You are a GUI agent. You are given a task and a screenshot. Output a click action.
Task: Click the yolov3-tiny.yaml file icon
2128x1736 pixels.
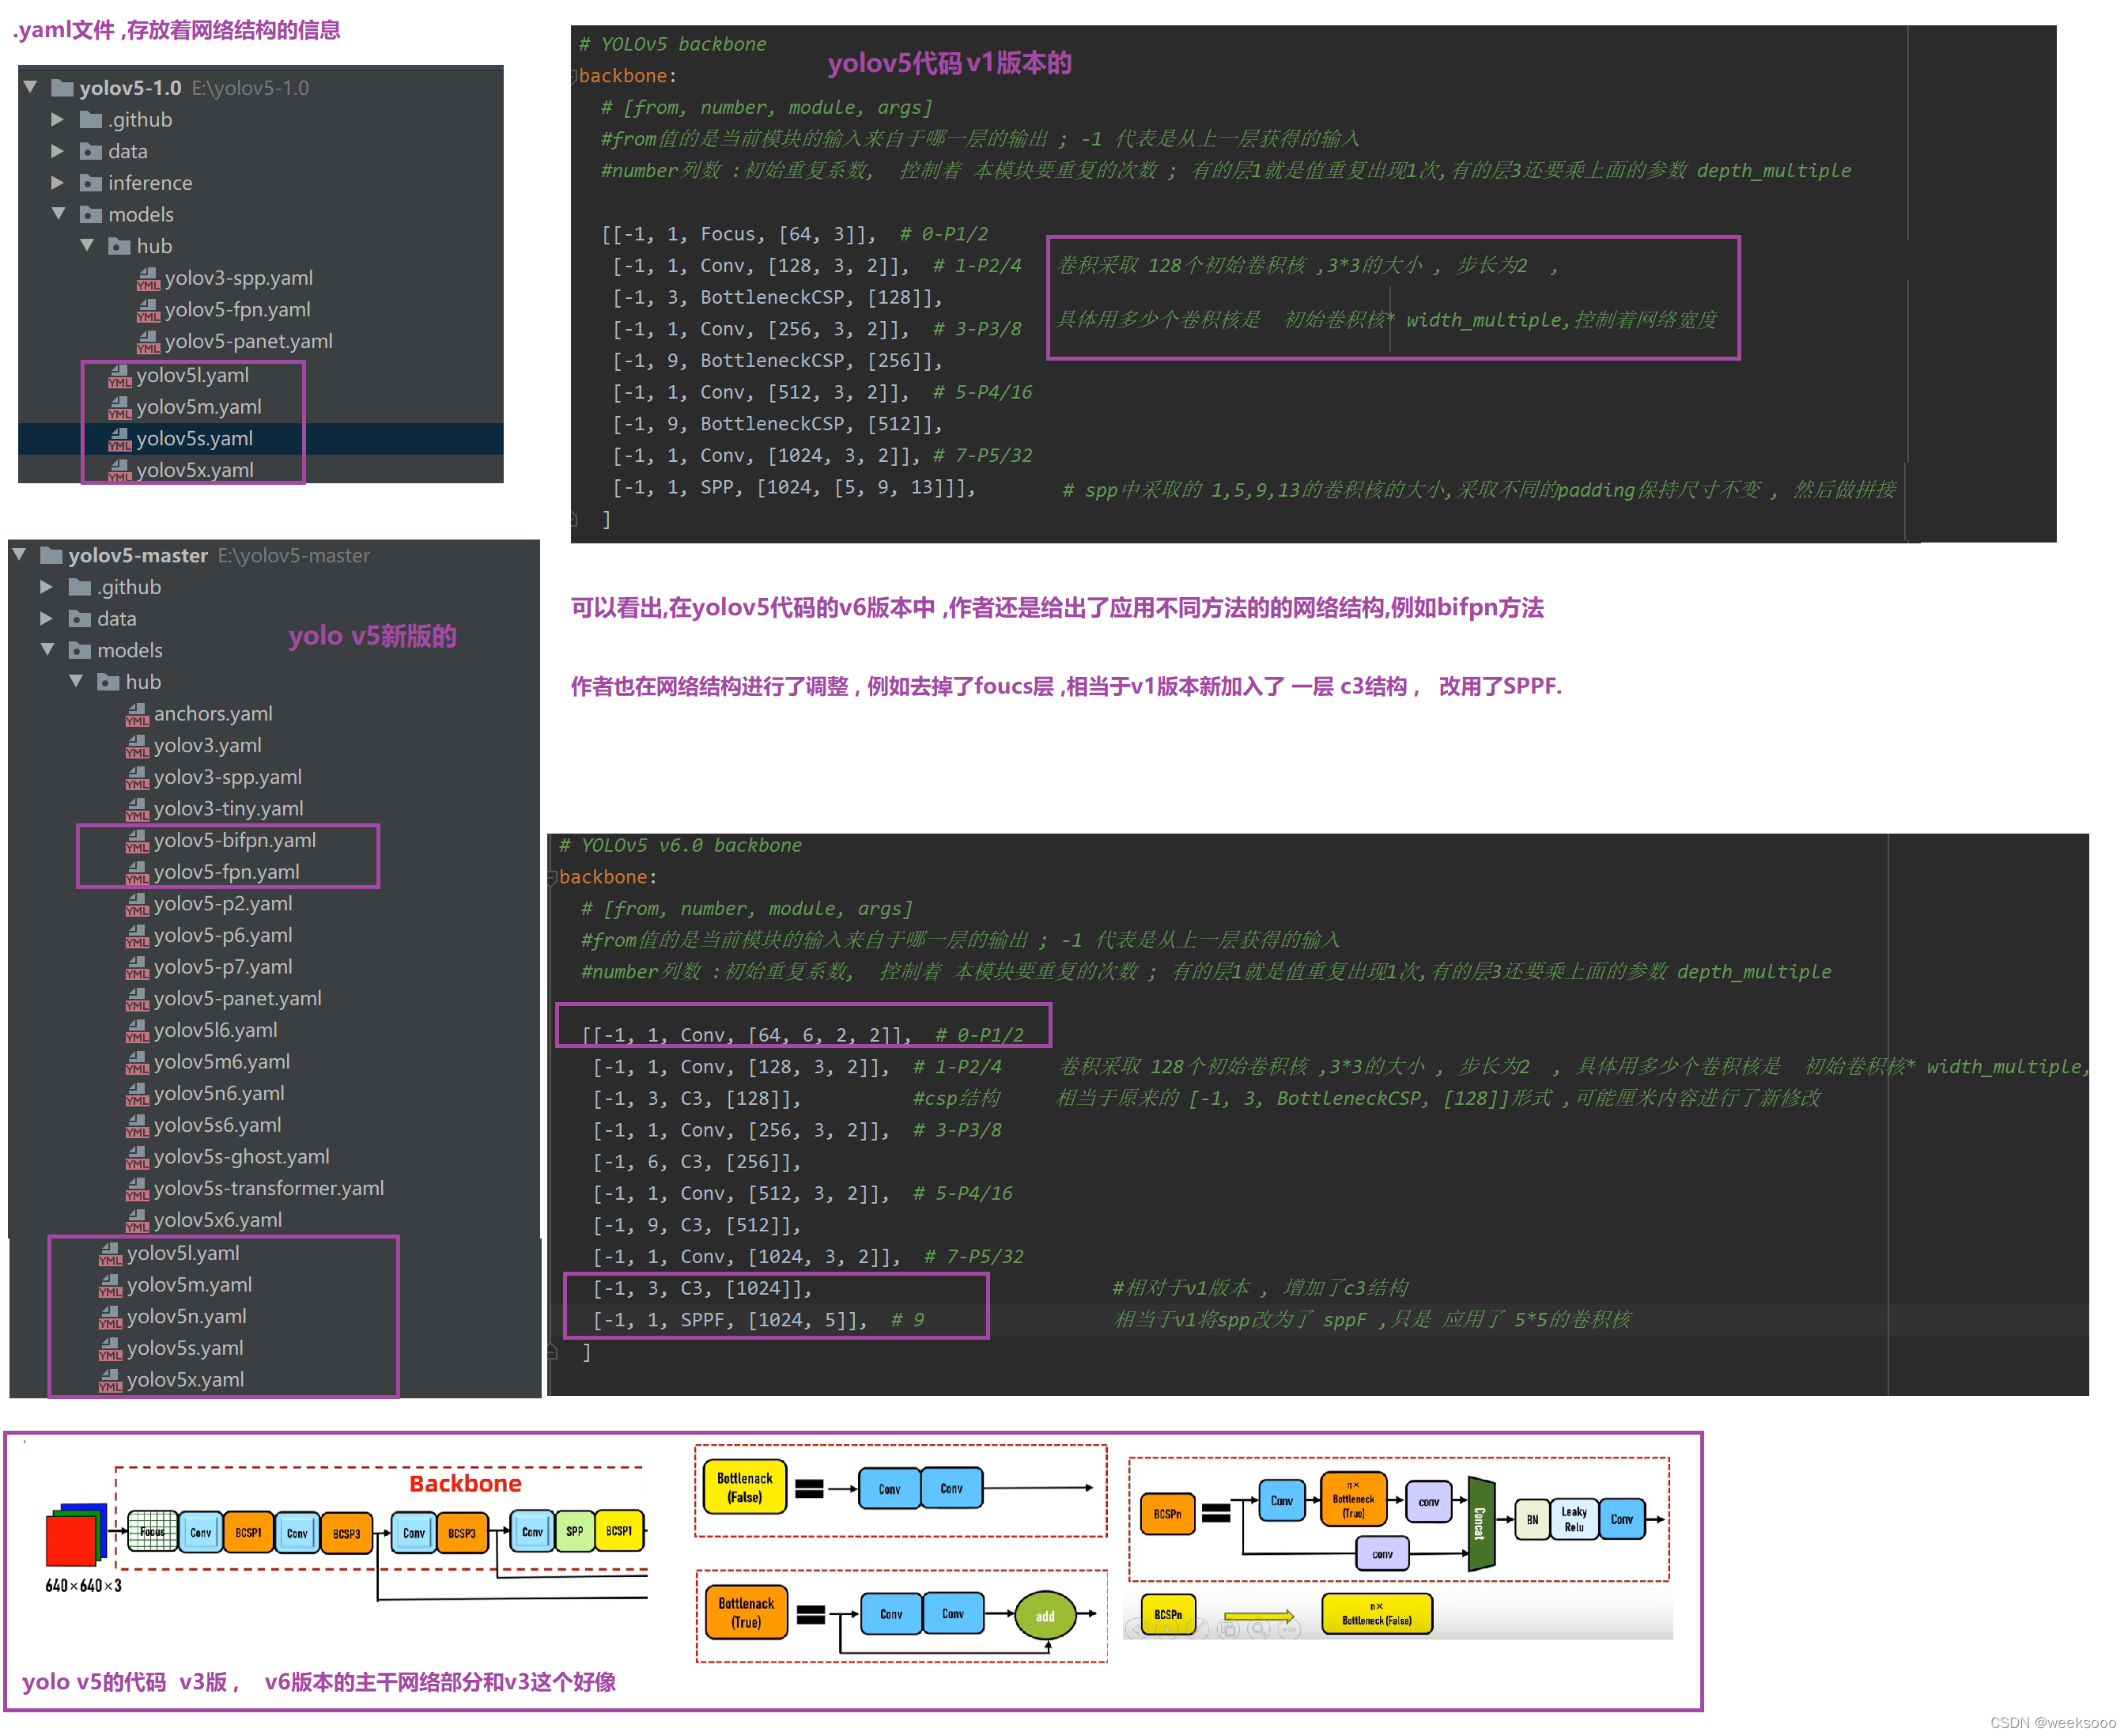click(x=137, y=809)
